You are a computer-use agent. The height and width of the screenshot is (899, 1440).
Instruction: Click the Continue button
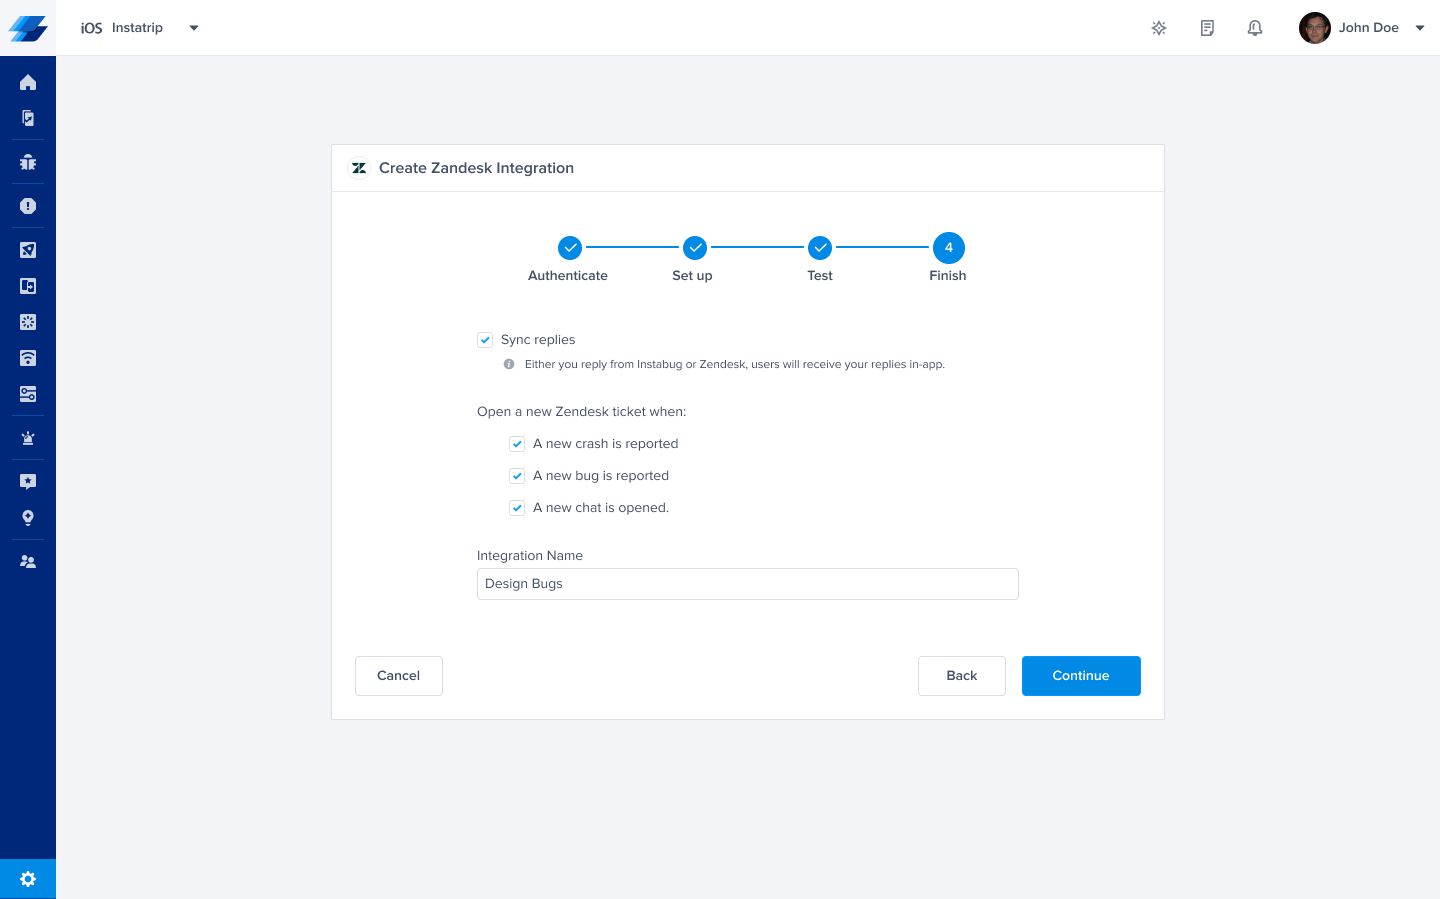tap(1081, 676)
